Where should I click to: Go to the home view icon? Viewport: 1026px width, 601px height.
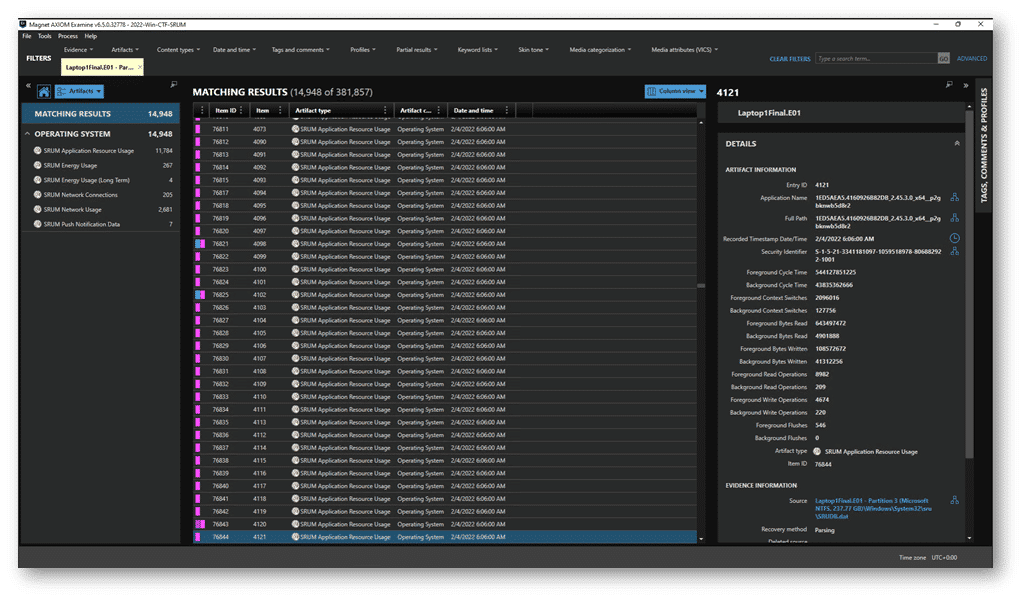point(44,92)
